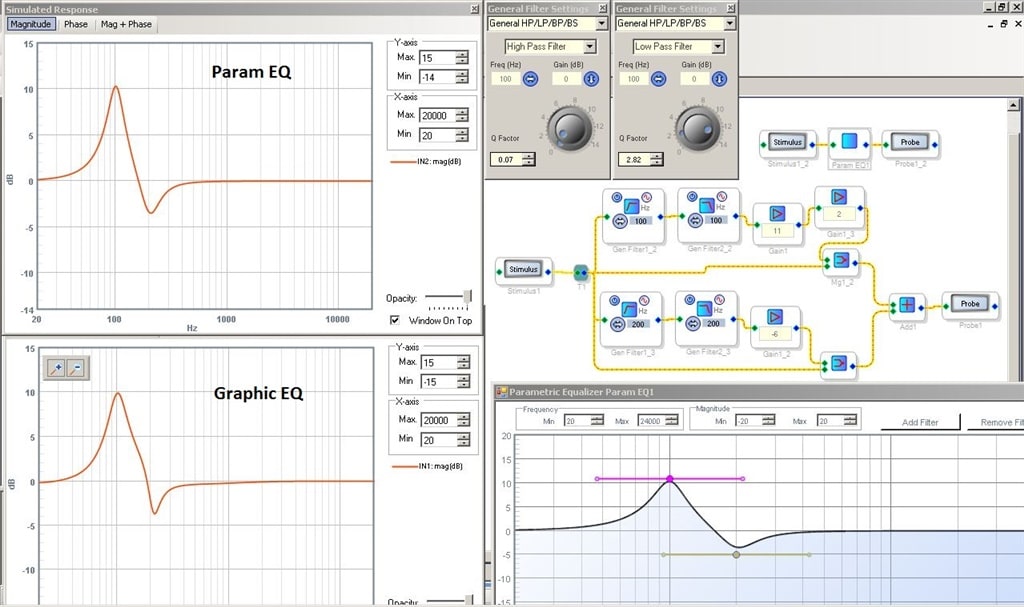Image resolution: width=1024 pixels, height=607 pixels.
Task: Click the magenta peak handle on the Parametric Equalizer curve
Action: 670,479
